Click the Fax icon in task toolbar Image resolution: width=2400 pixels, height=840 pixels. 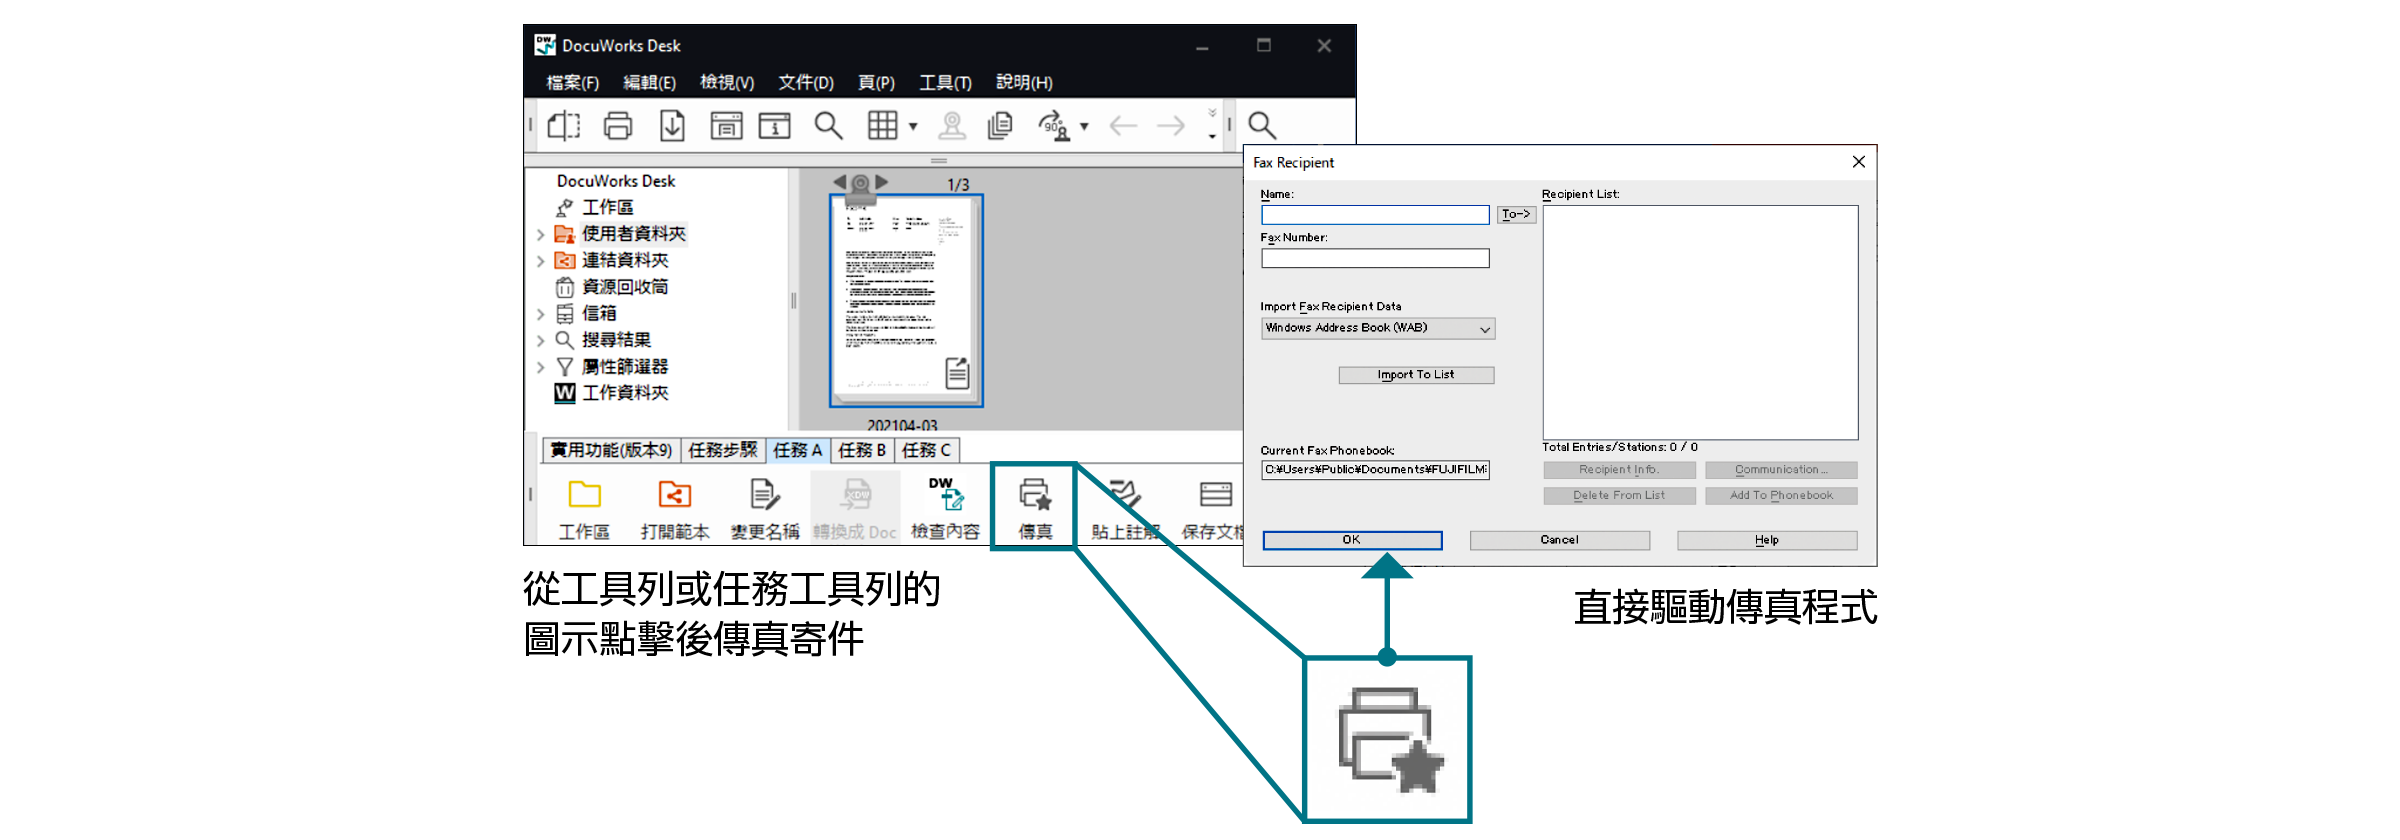1034,495
